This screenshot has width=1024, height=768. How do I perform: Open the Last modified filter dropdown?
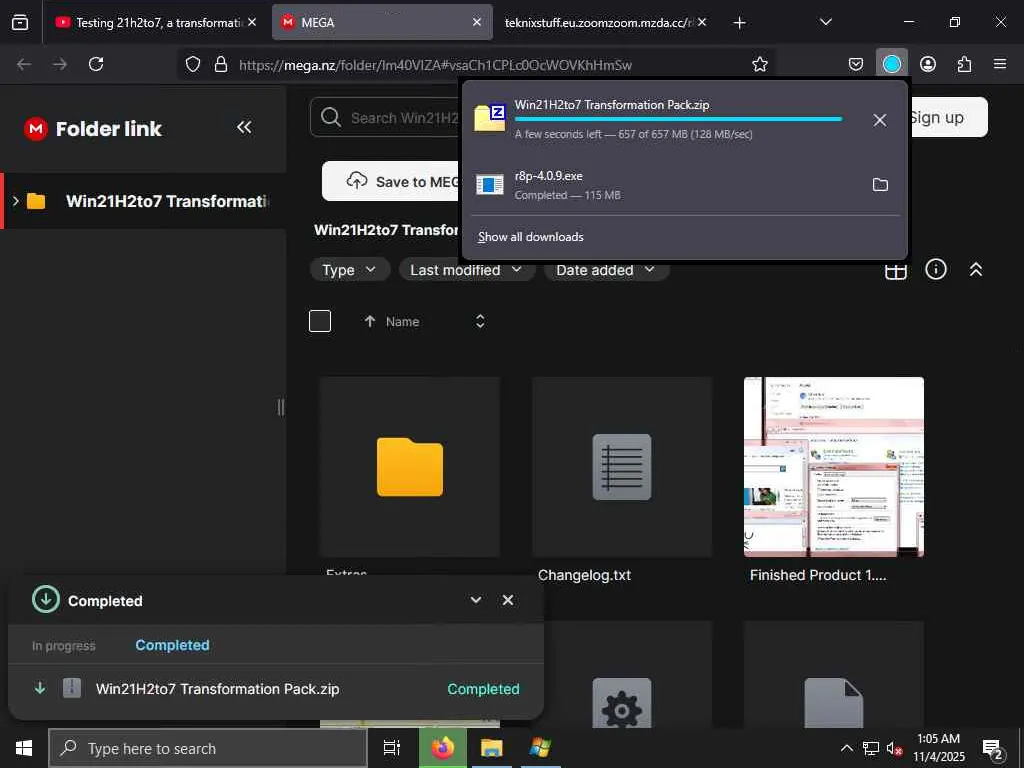pyautogui.click(x=466, y=270)
